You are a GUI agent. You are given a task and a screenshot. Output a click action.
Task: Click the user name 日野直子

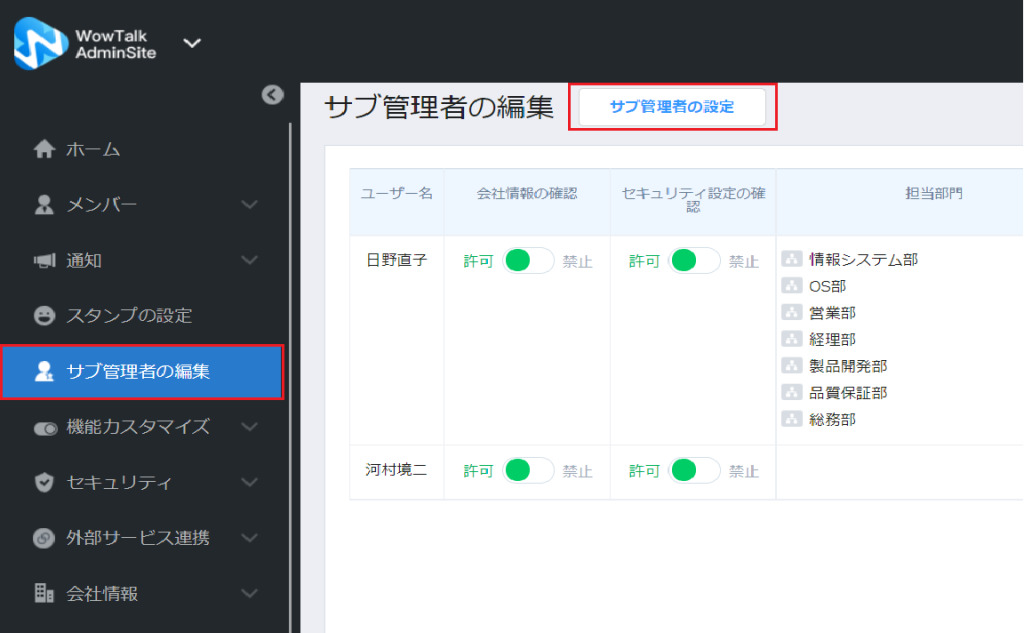pos(396,260)
